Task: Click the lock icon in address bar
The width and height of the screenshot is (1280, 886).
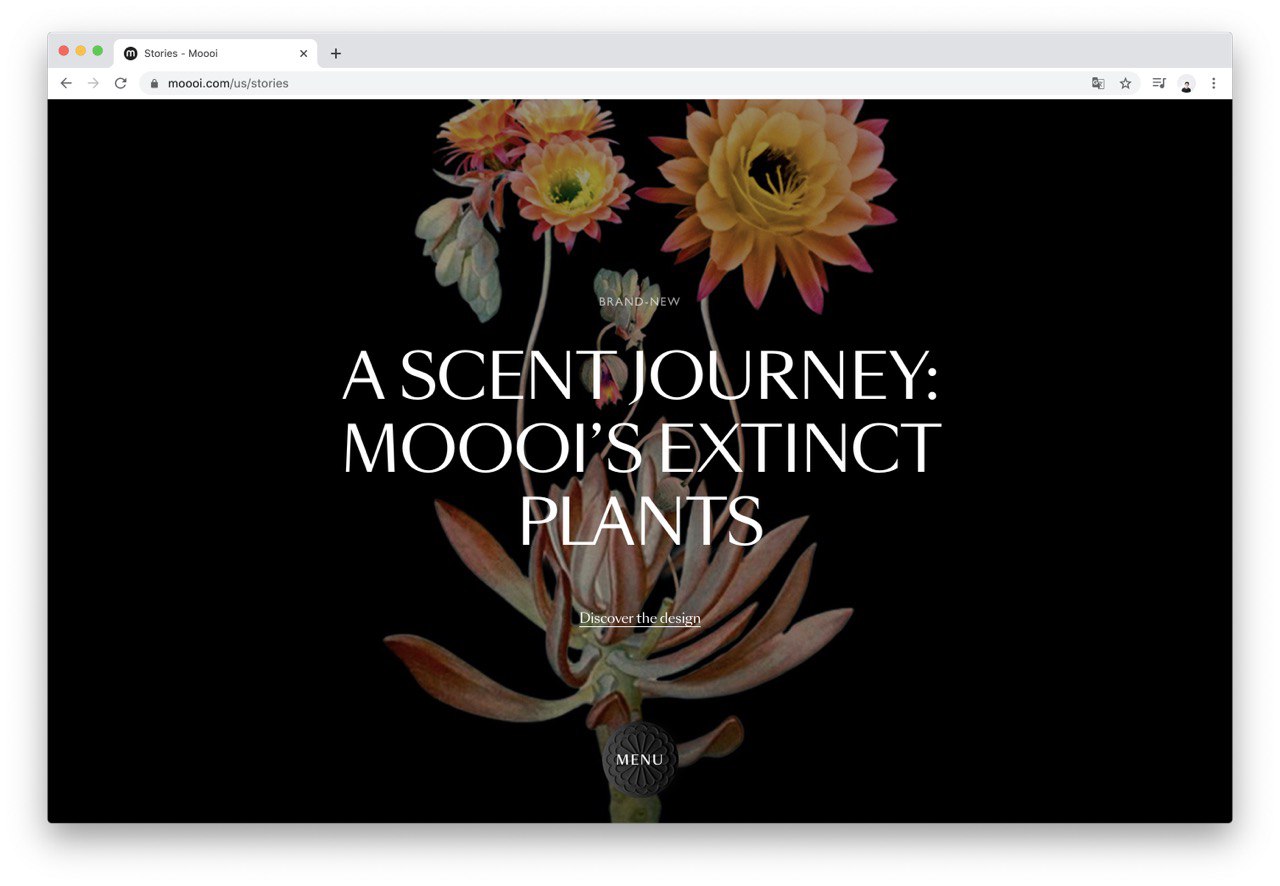Action: (154, 83)
